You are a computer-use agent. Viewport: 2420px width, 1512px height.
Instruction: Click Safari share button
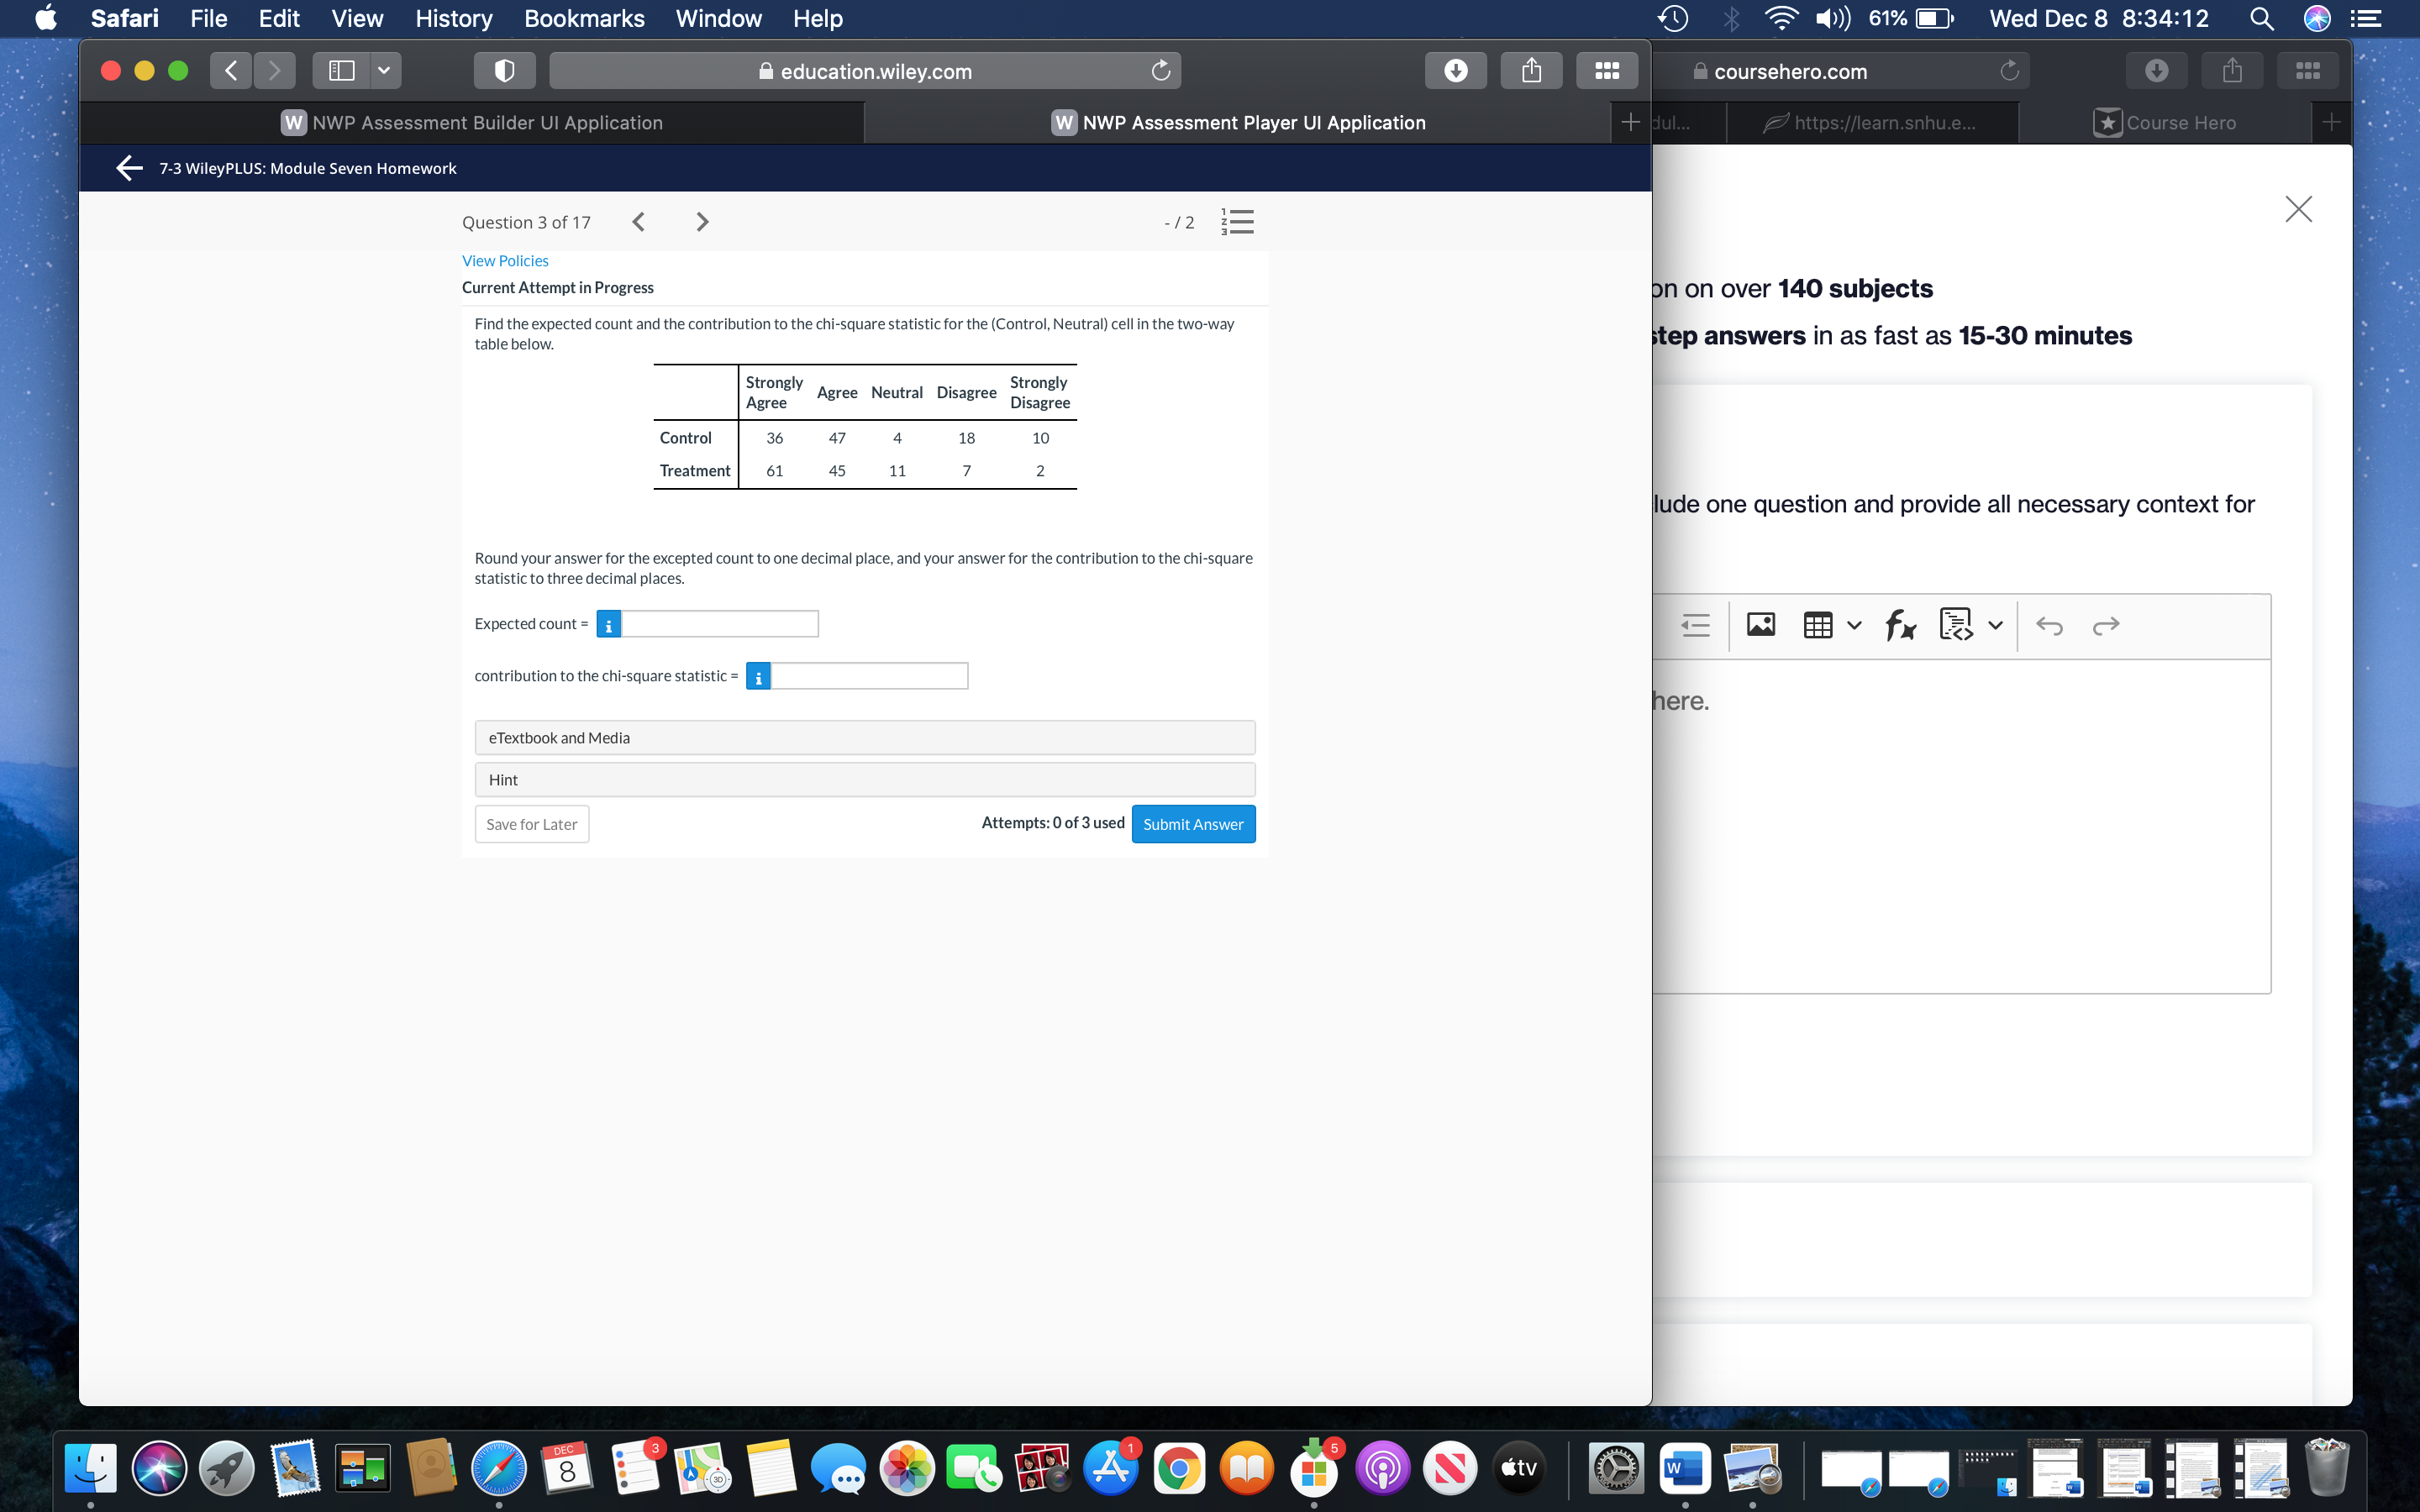[x=1531, y=71]
